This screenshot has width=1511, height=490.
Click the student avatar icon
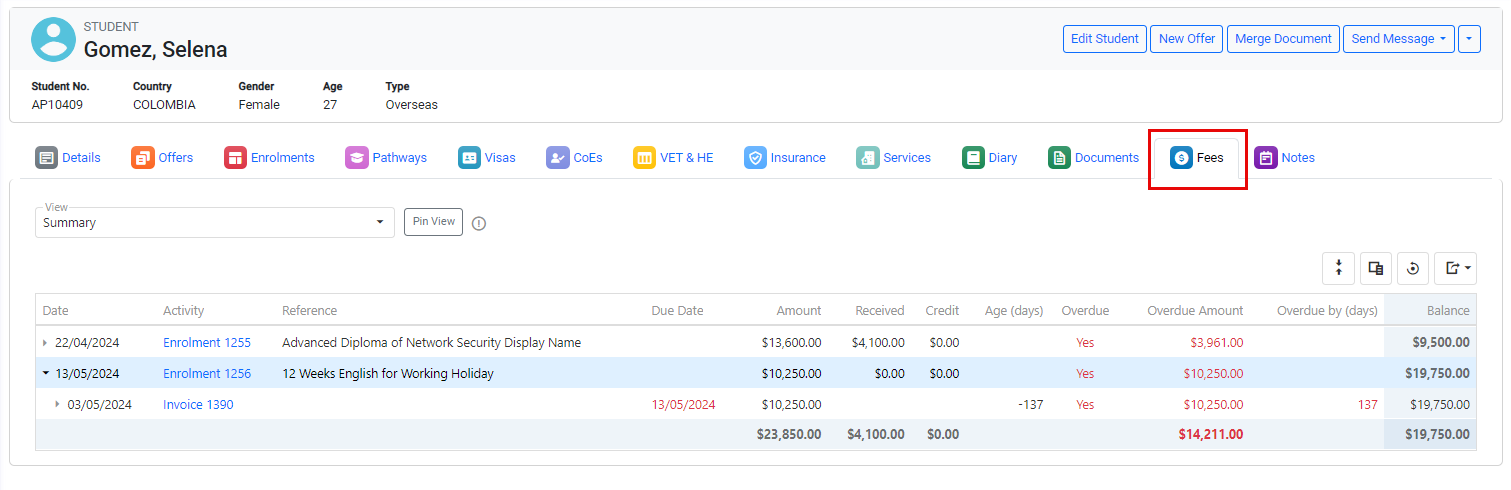pos(53,39)
